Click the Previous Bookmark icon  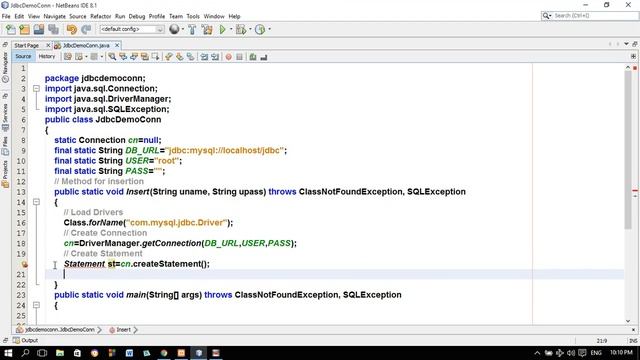pos(169,57)
